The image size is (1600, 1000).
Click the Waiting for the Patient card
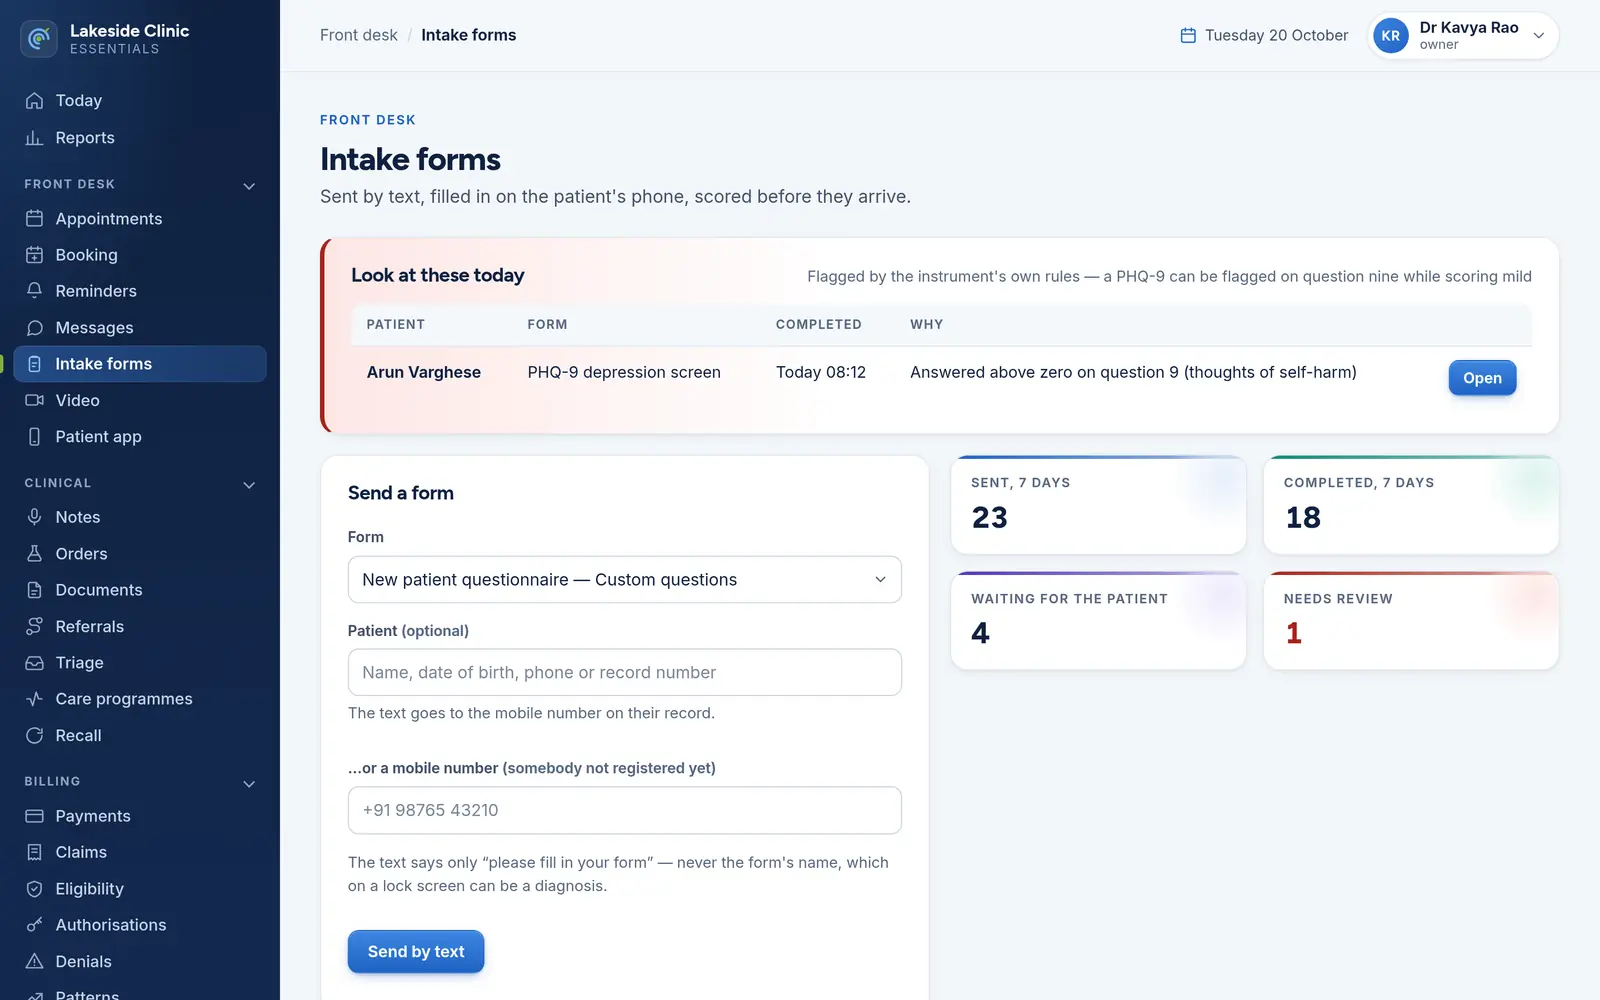click(1098, 621)
